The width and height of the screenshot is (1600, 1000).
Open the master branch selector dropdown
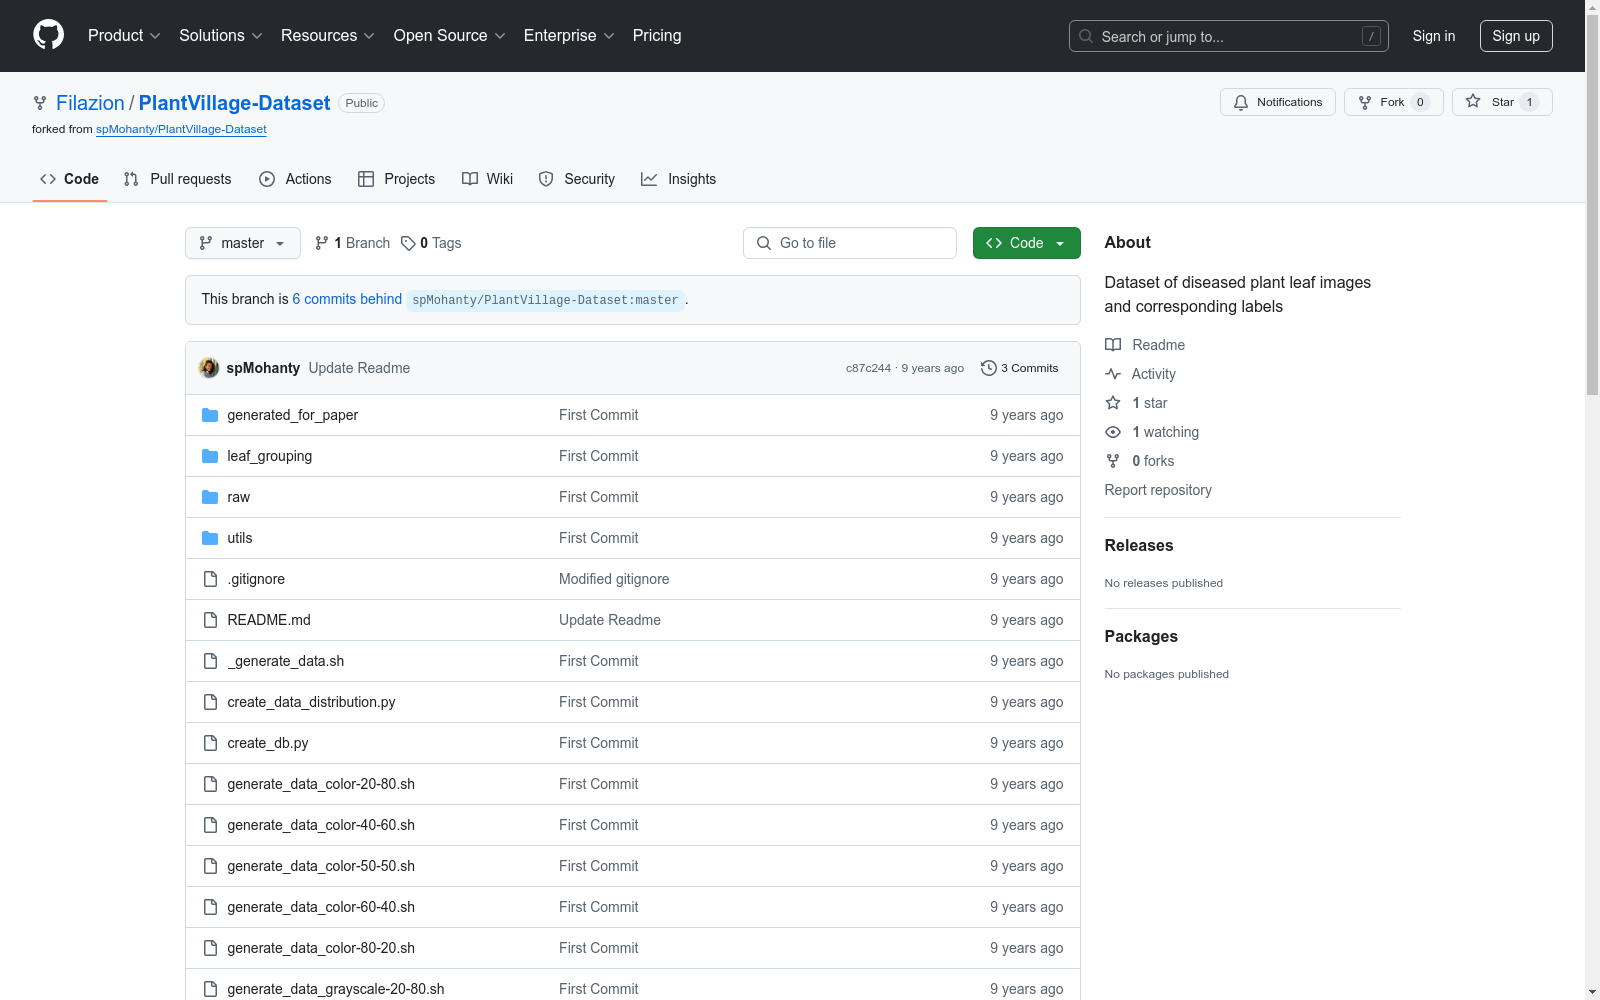(243, 243)
